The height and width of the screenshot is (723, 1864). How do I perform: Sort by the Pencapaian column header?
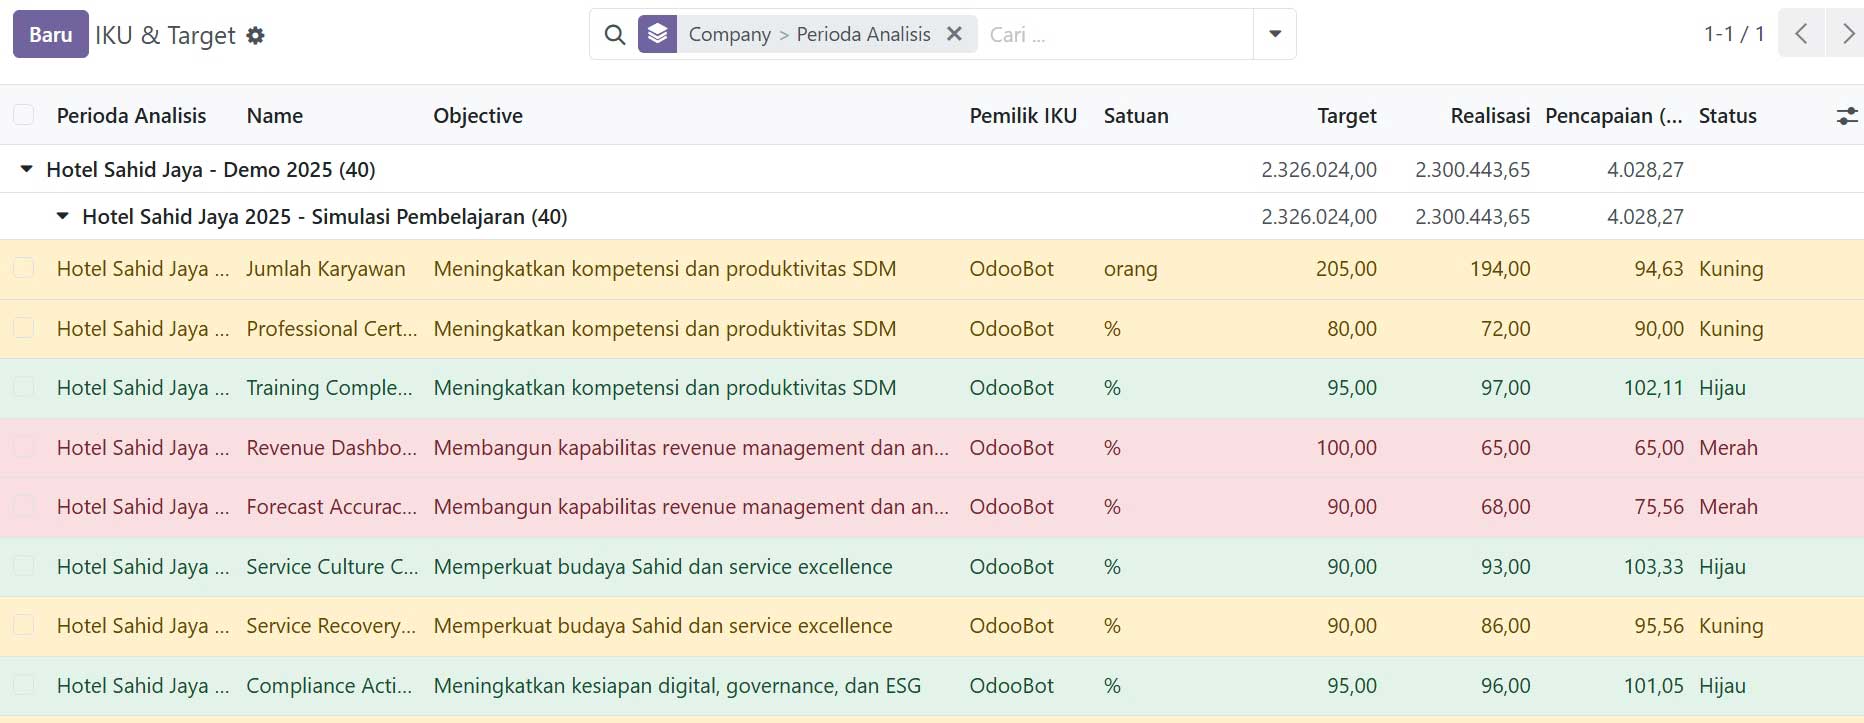[x=1614, y=116]
